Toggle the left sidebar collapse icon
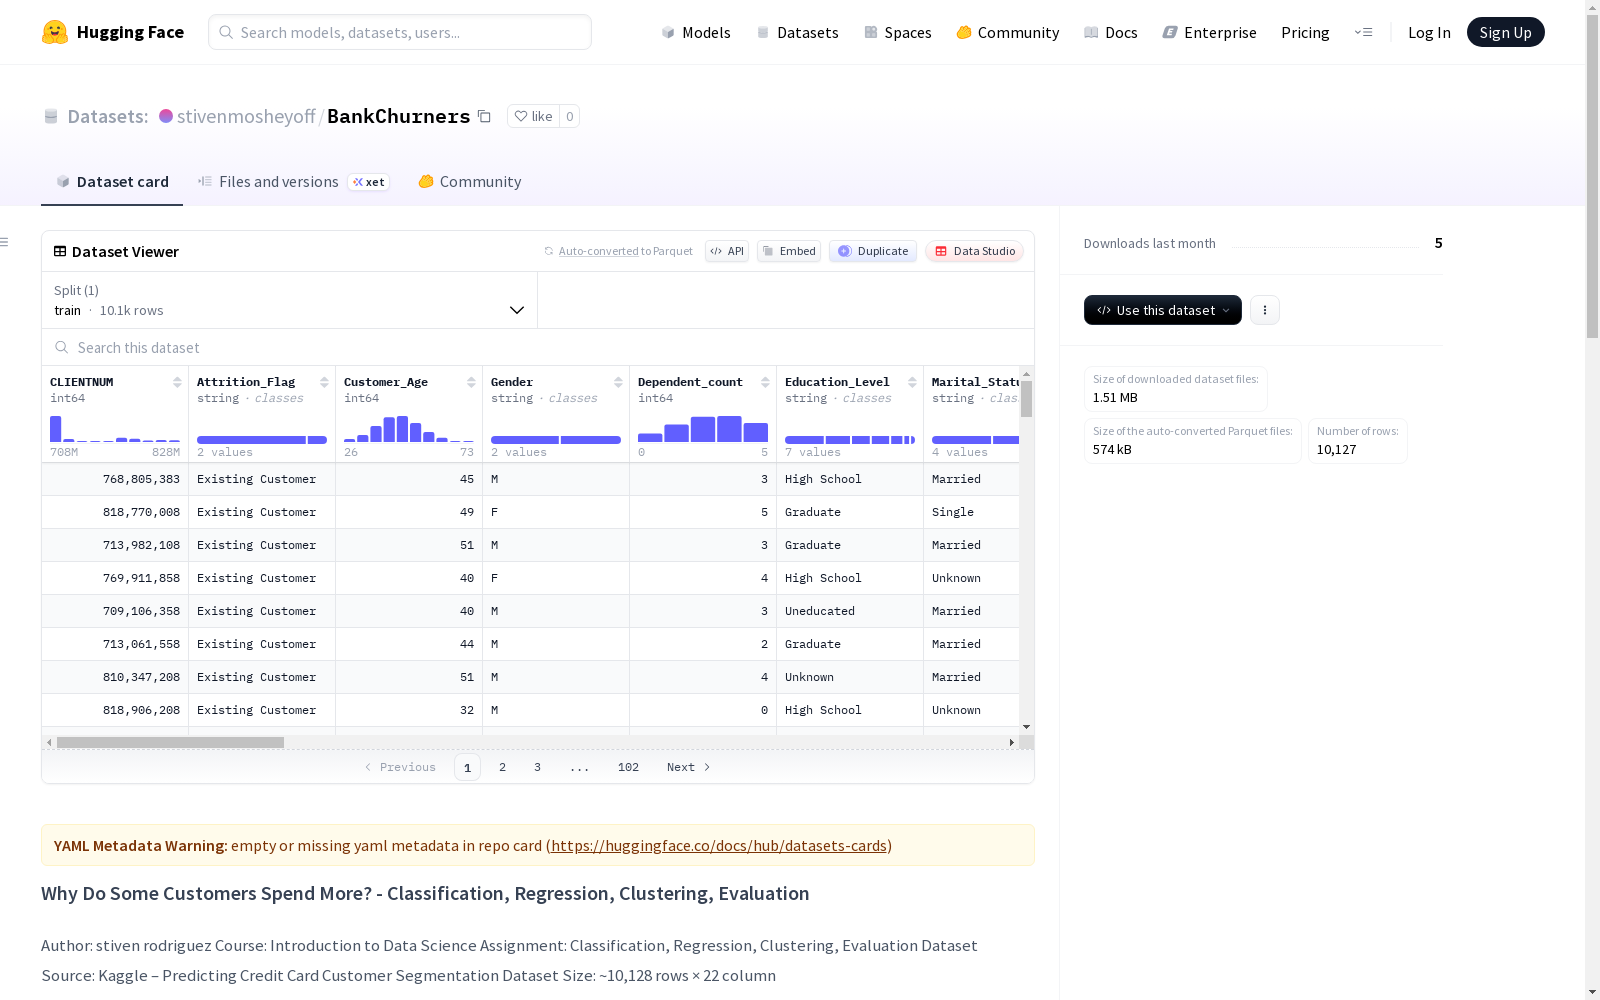This screenshot has height=1000, width=1600. (x=5, y=242)
